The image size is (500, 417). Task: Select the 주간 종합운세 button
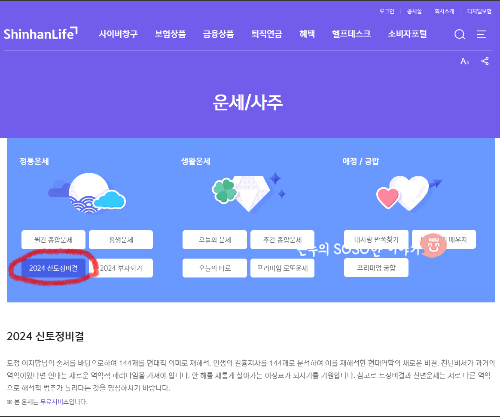282,239
